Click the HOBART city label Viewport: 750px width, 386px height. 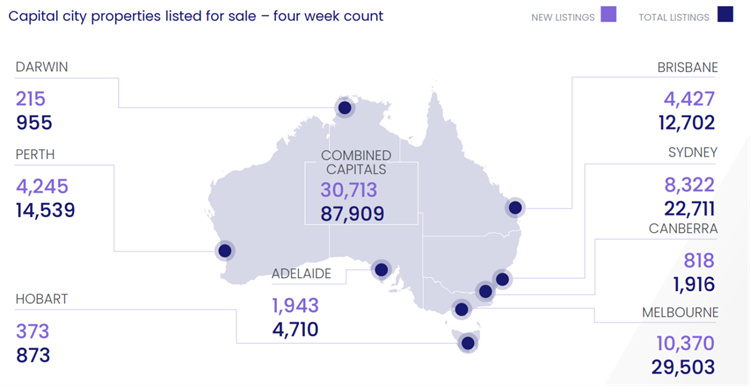[x=42, y=299]
